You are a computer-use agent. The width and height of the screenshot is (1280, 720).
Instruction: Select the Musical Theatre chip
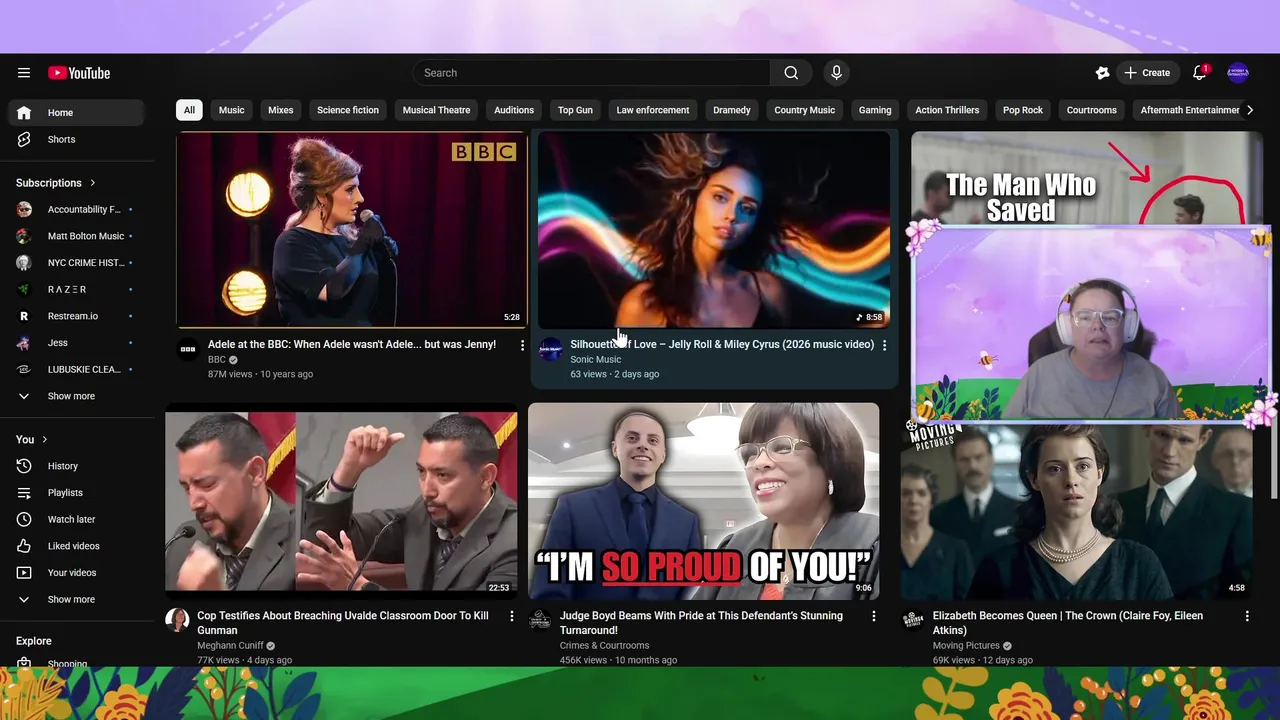[x=436, y=110]
